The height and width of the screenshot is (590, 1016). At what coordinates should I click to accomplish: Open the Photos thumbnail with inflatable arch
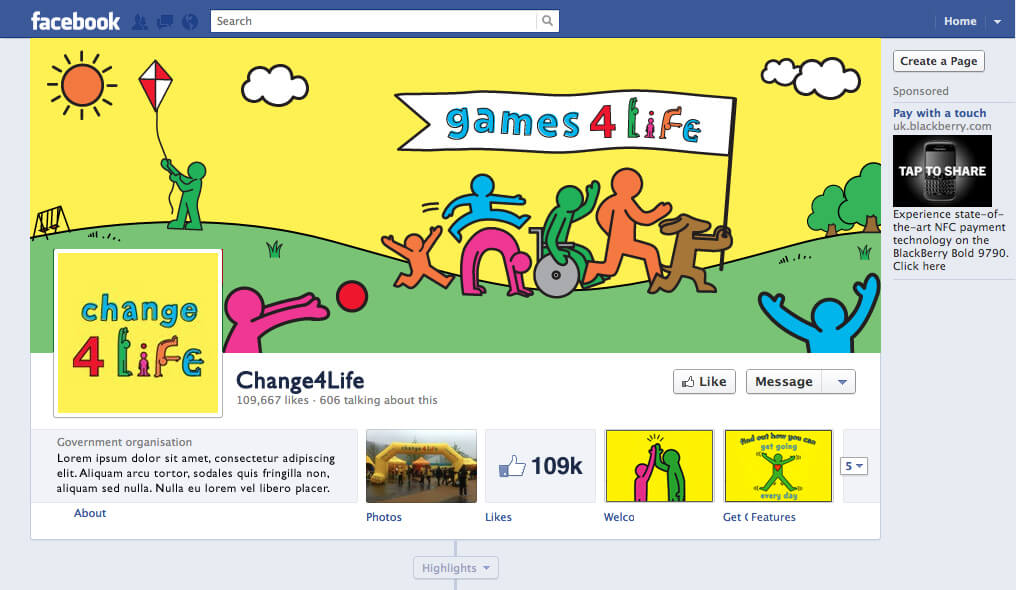pyautogui.click(x=421, y=466)
